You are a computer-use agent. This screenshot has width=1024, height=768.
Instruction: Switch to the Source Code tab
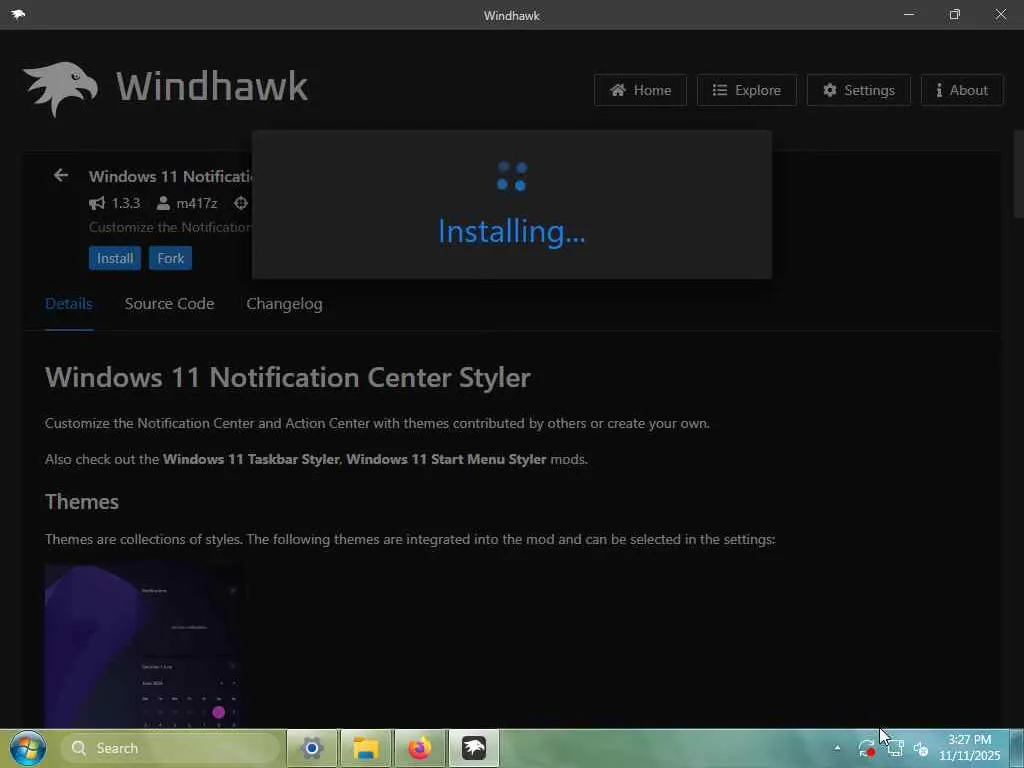(169, 304)
